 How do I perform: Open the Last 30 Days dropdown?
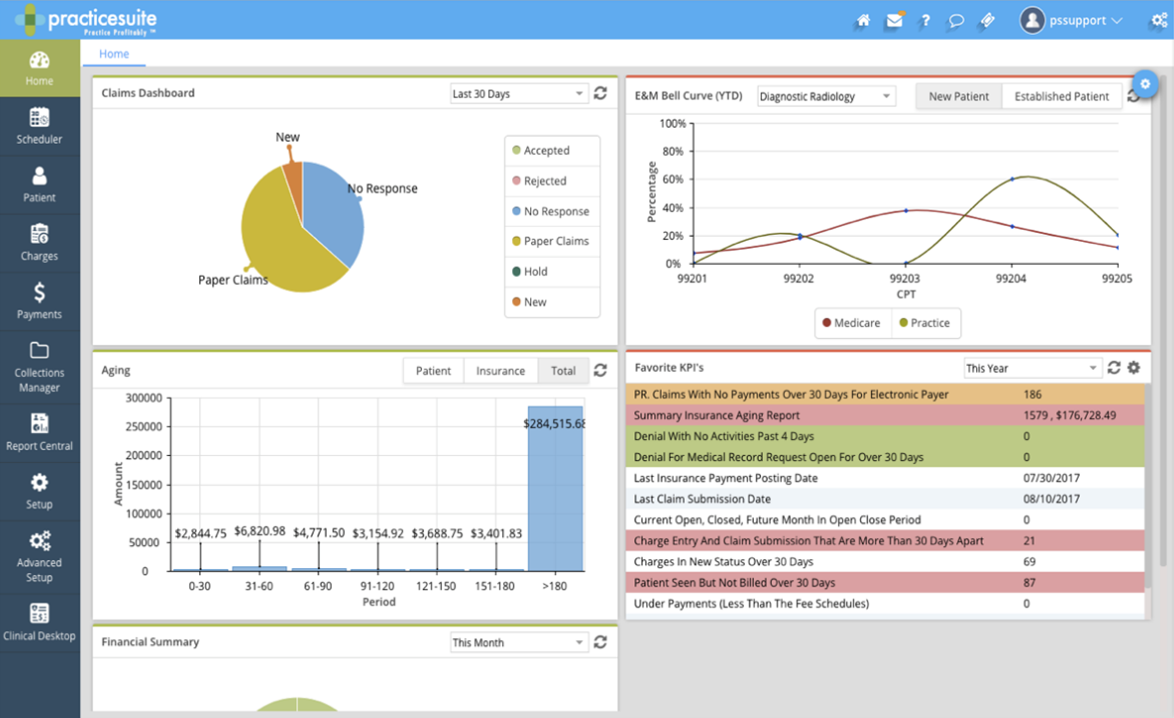pos(518,93)
